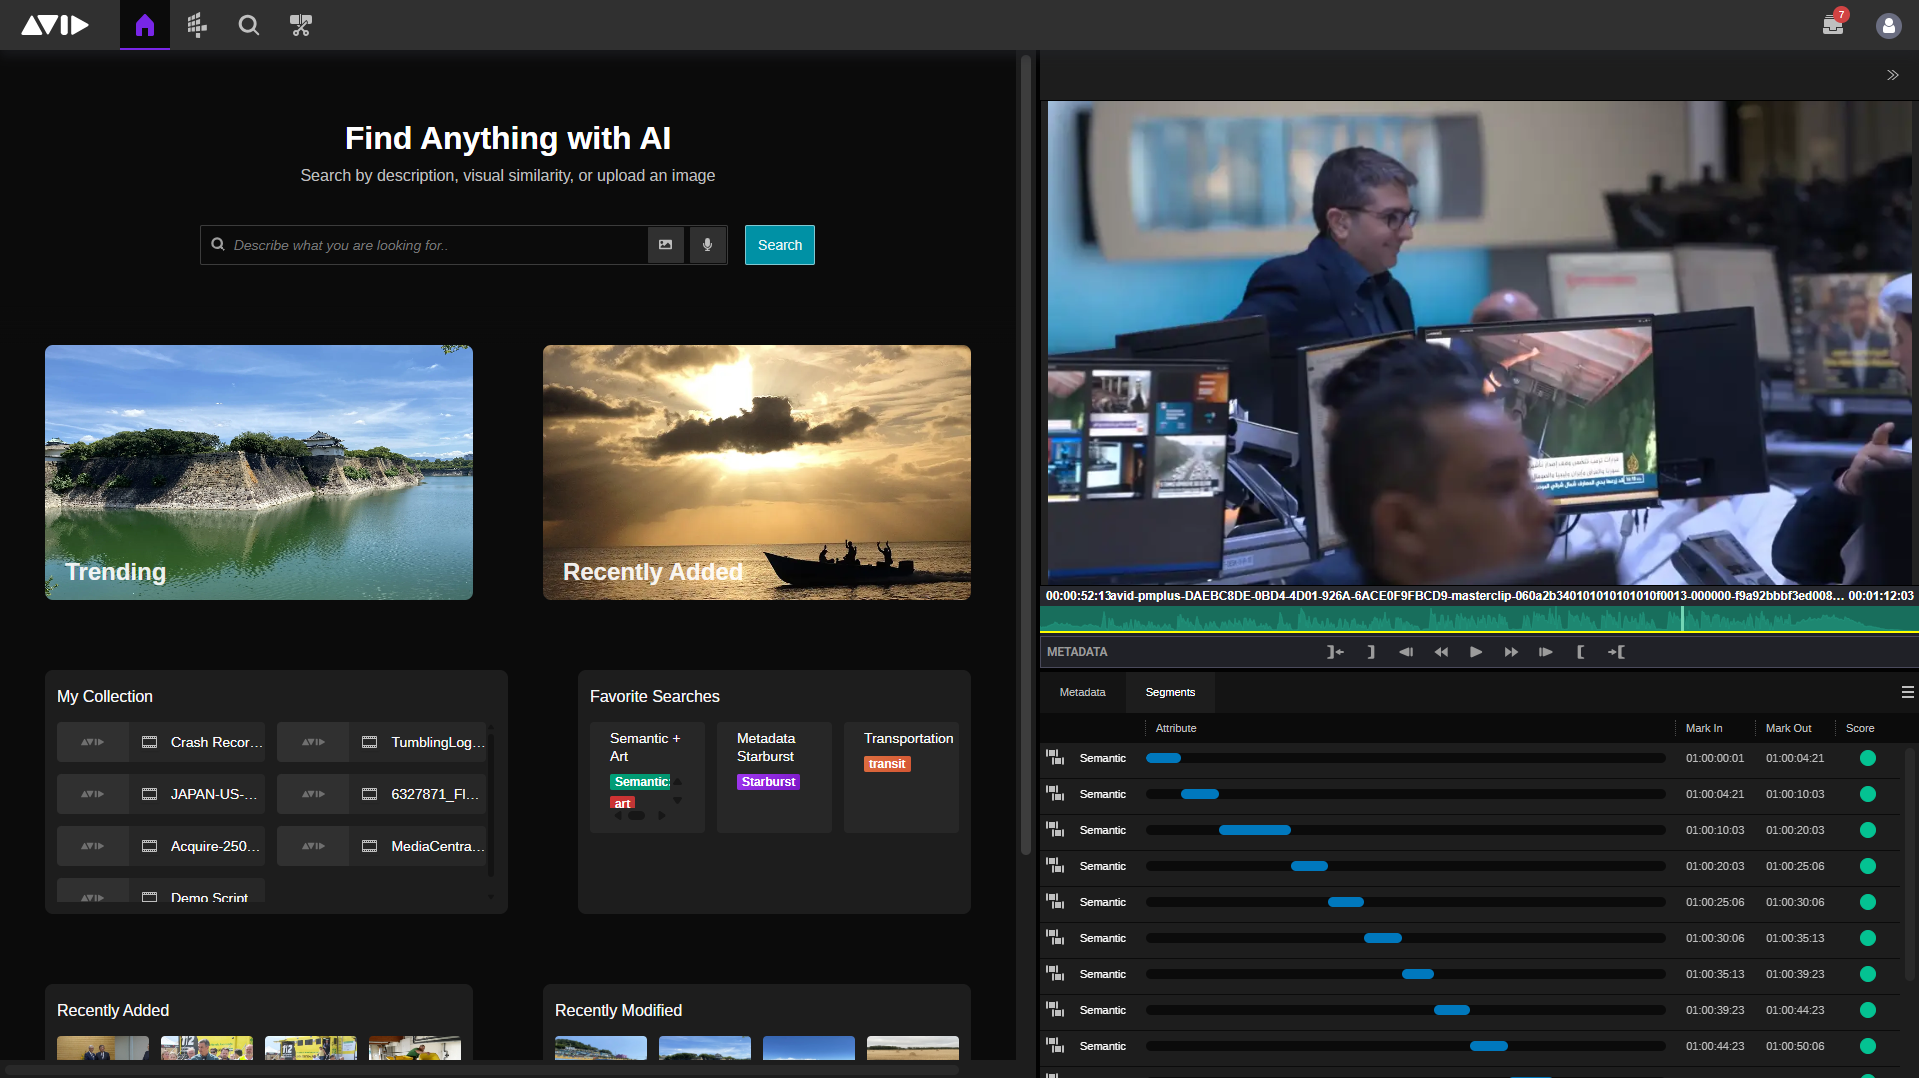This screenshot has height=1078, width=1919.
Task: Select the scissors edit icon in top bar
Action: pos(300,25)
